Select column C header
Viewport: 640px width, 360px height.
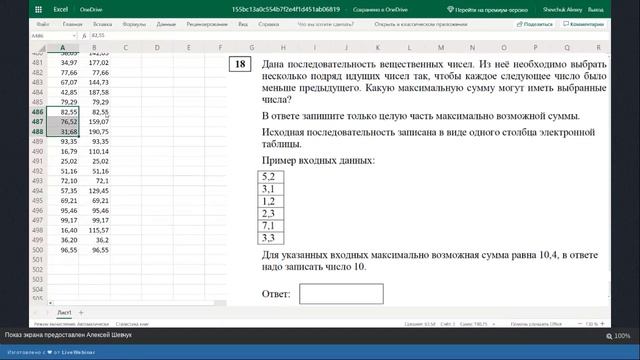click(126, 48)
